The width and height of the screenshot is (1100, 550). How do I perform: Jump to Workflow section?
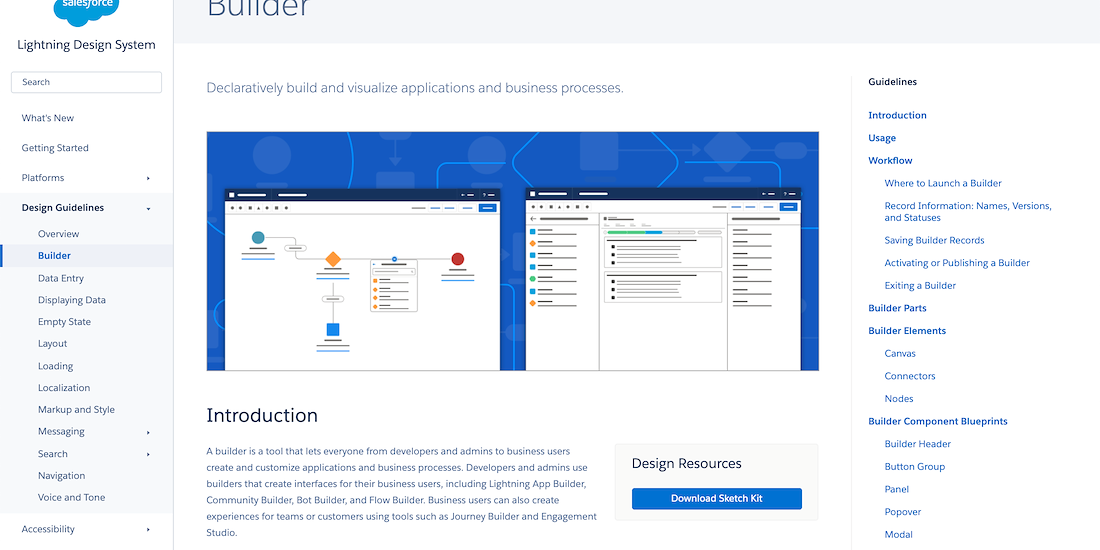(x=890, y=161)
